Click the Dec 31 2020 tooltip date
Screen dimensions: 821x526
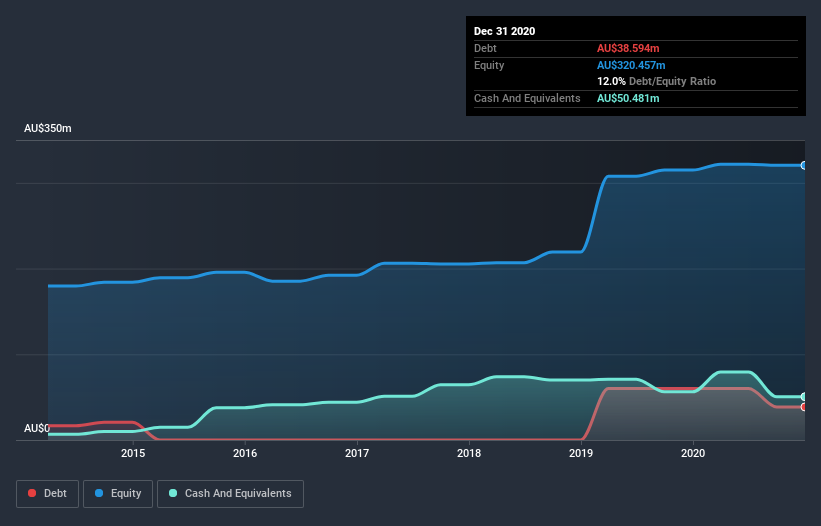point(504,31)
